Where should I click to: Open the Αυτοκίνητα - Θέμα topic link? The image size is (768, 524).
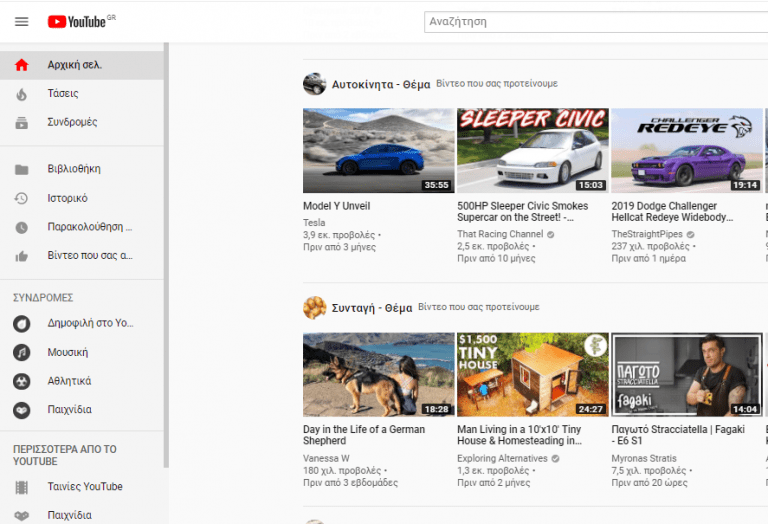click(380, 85)
